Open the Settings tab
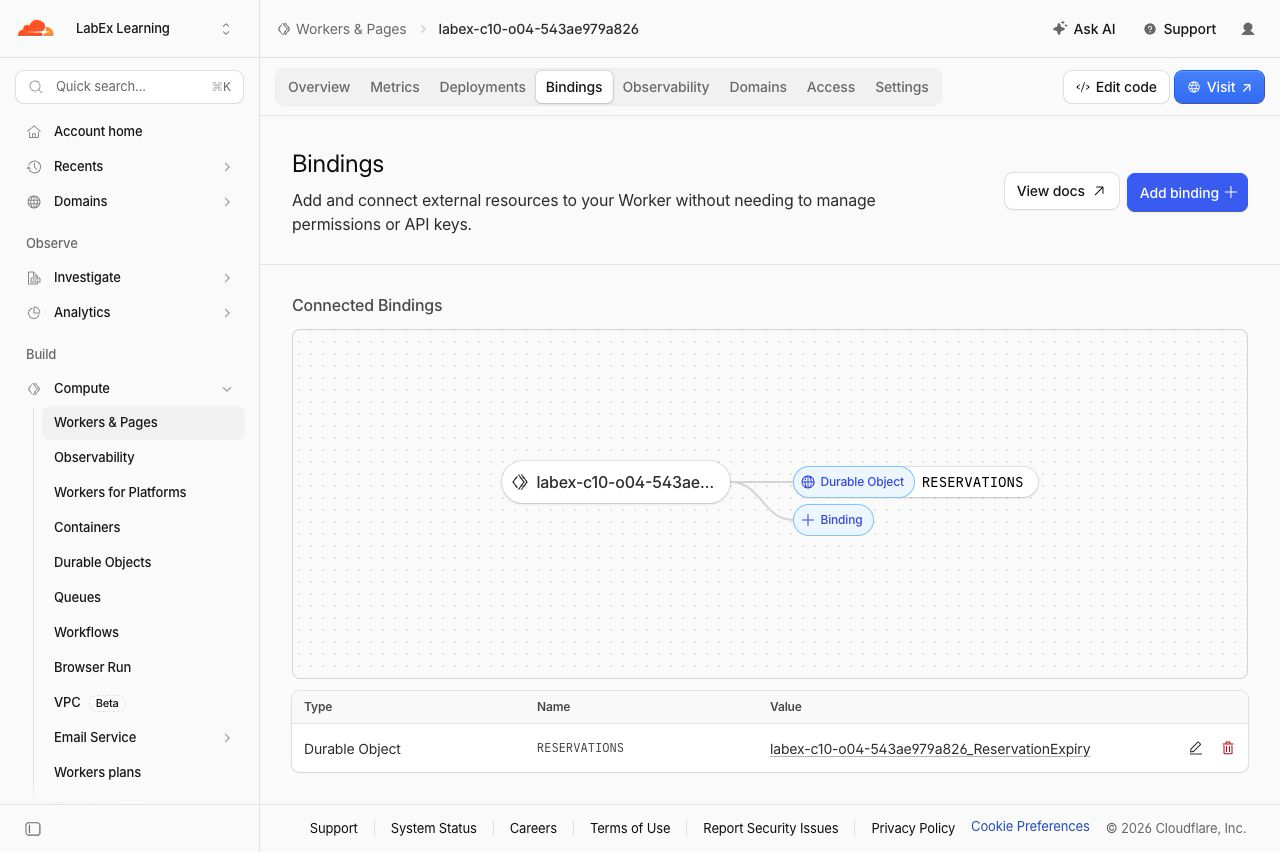The height and width of the screenshot is (852, 1280). [902, 87]
